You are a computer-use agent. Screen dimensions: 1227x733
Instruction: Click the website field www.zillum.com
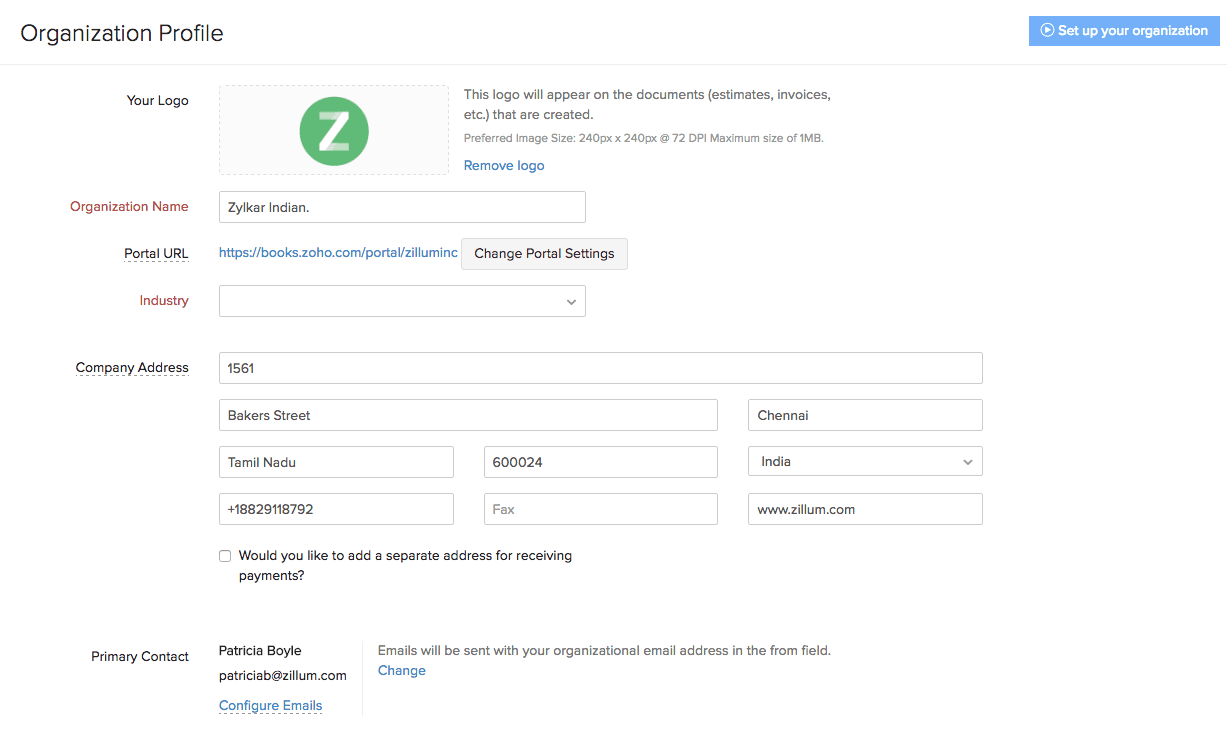pyautogui.click(x=865, y=509)
